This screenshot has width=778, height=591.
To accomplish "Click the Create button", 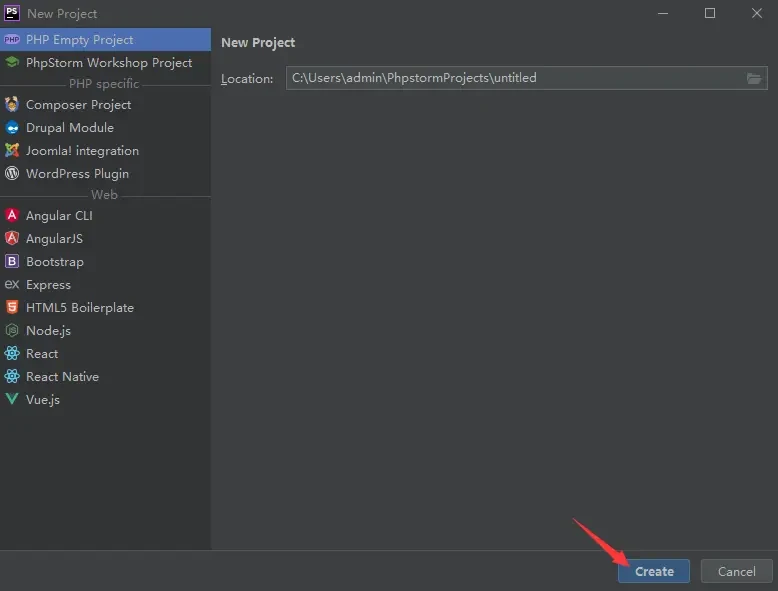I will (x=653, y=571).
